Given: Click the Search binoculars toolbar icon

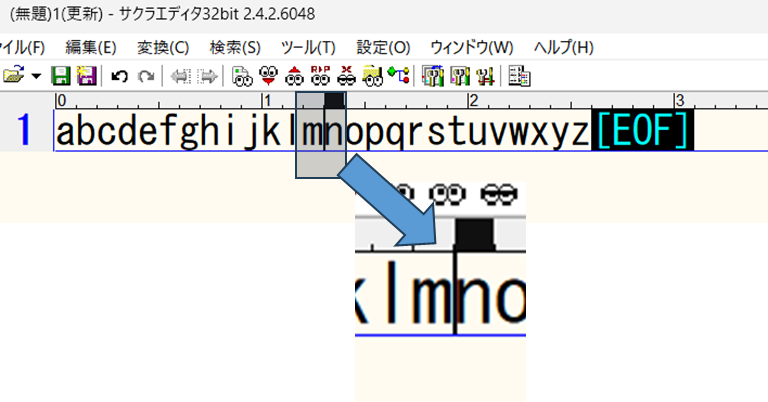Looking at the screenshot, I should pyautogui.click(x=242, y=75).
